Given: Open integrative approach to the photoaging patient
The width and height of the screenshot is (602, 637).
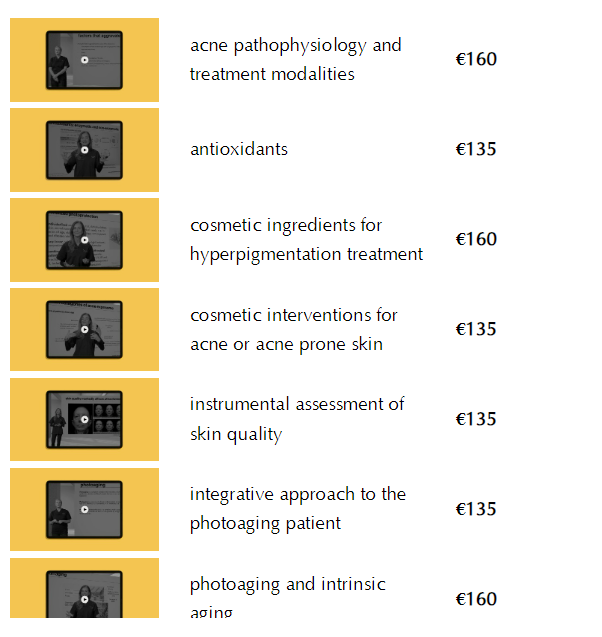Looking at the screenshot, I should click(297, 509).
